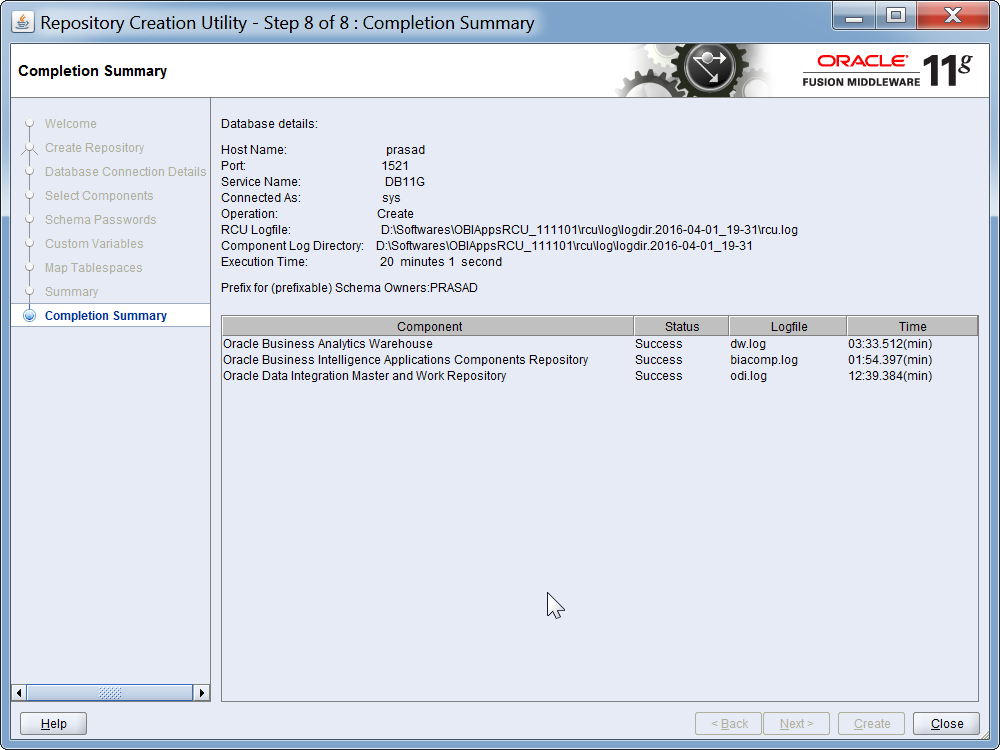Click the disabled Next button
The height and width of the screenshot is (750, 1000).
point(797,724)
